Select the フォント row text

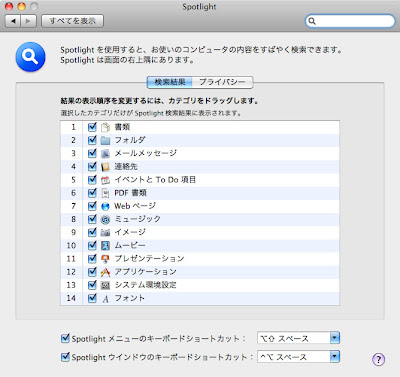click(130, 298)
